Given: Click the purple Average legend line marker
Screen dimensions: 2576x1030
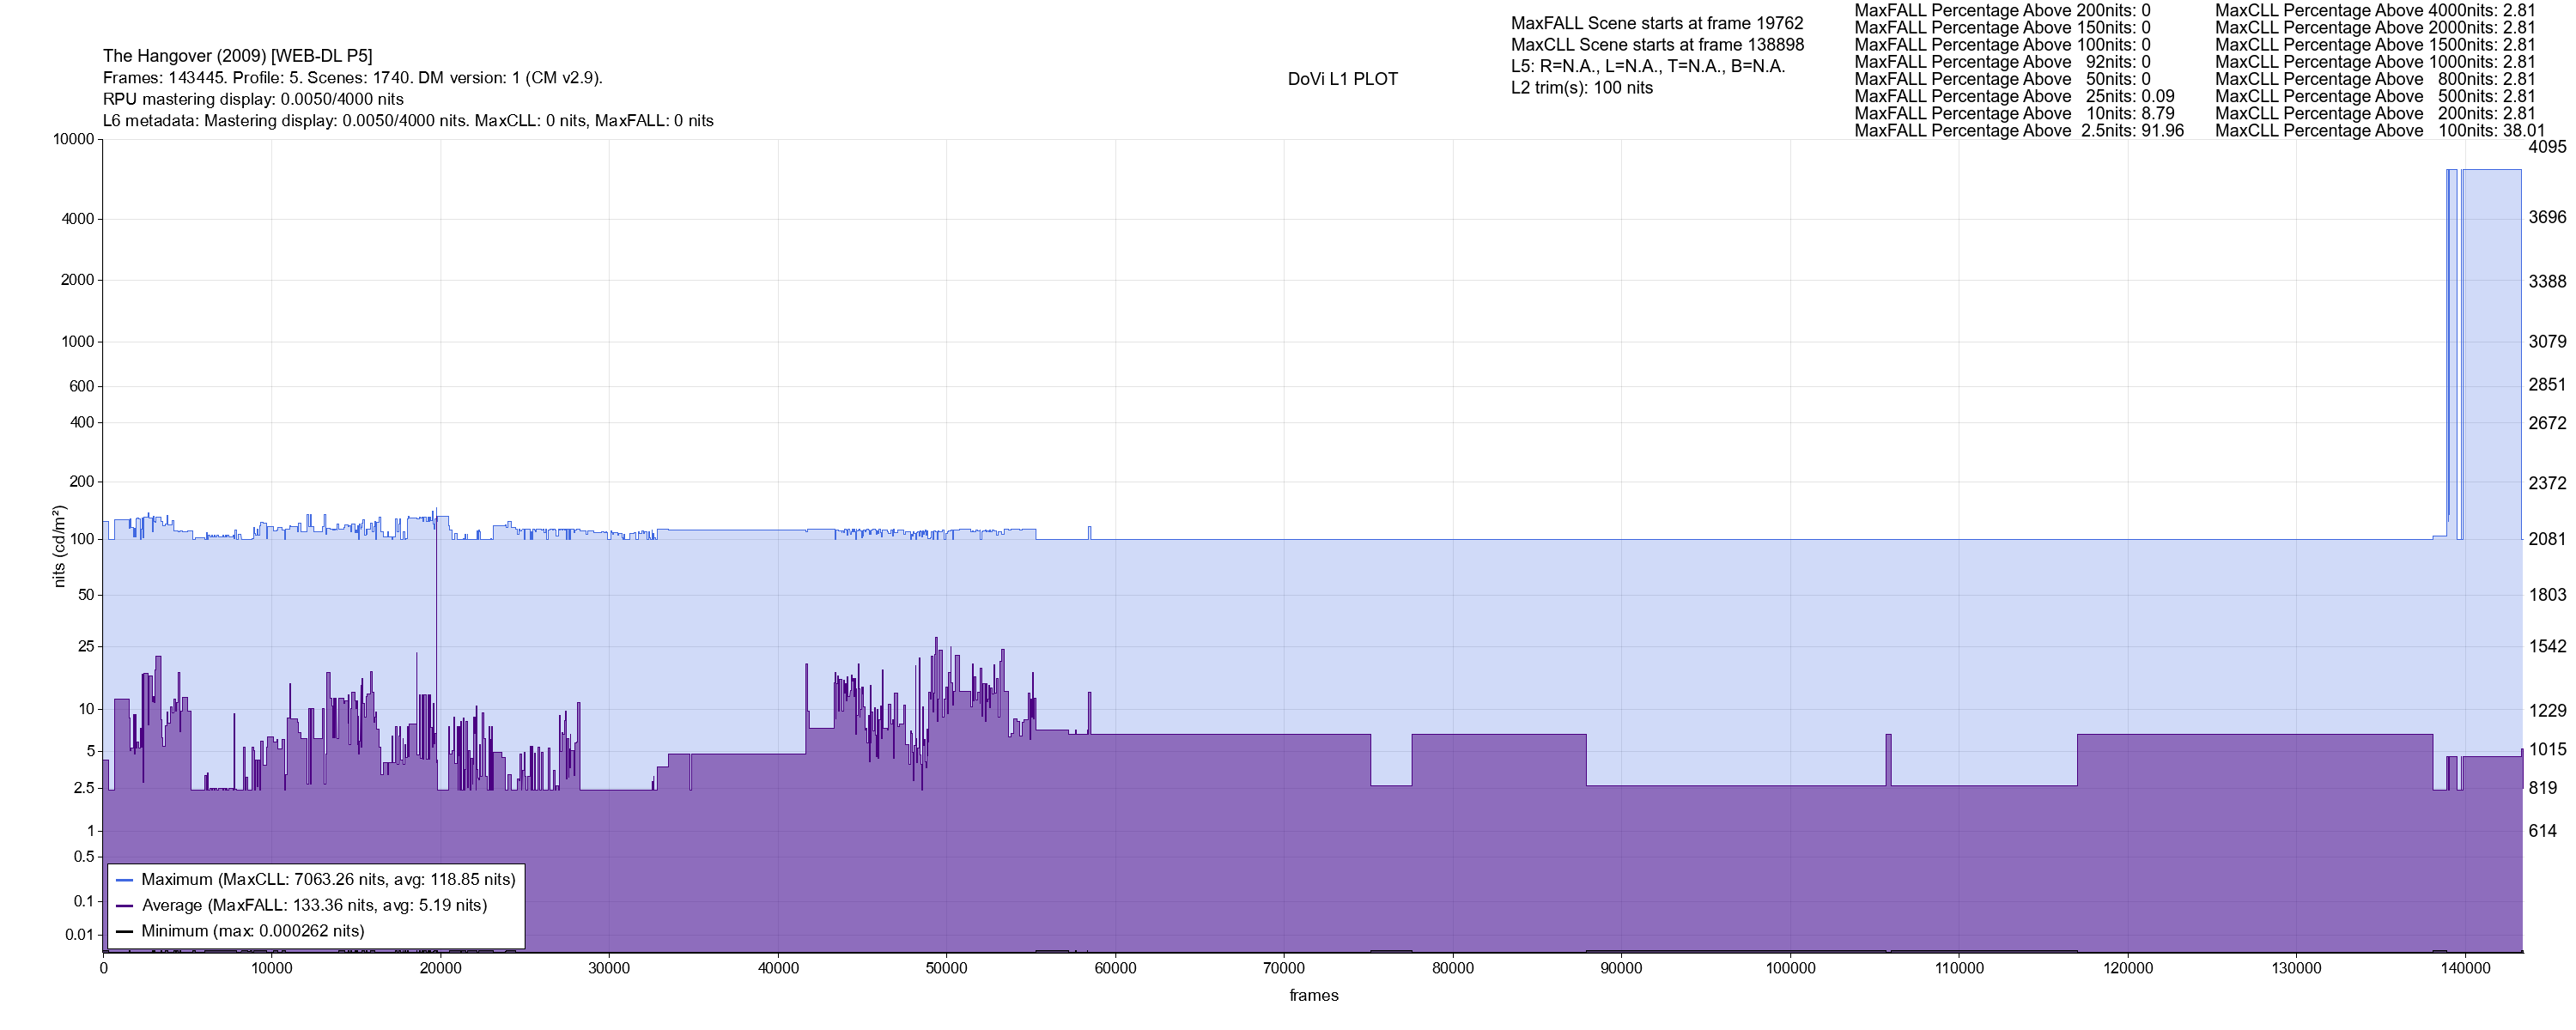Looking at the screenshot, I should [125, 906].
